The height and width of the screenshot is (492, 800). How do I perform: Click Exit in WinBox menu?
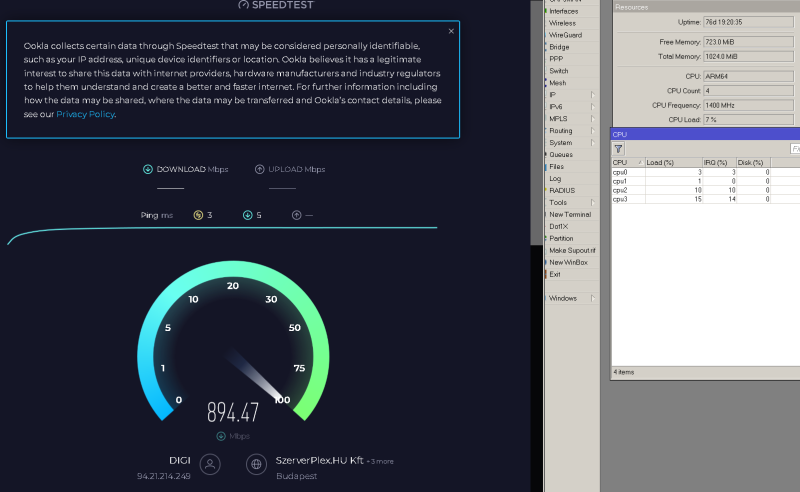pos(555,274)
